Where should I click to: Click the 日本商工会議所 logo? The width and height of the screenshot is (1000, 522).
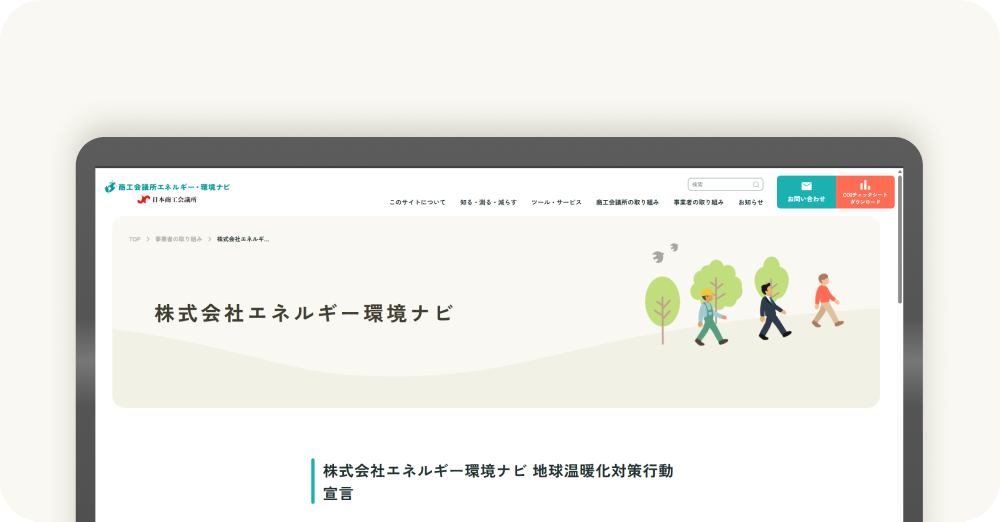(x=167, y=200)
